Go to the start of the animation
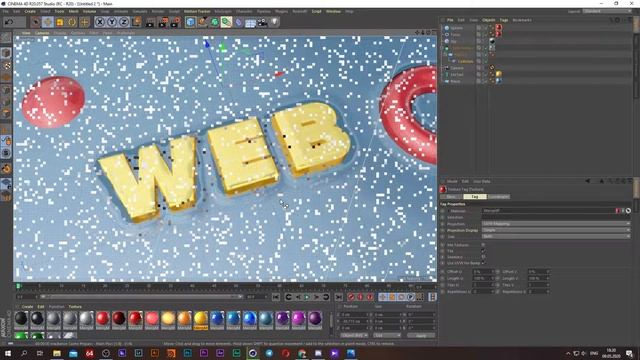 tap(276, 297)
